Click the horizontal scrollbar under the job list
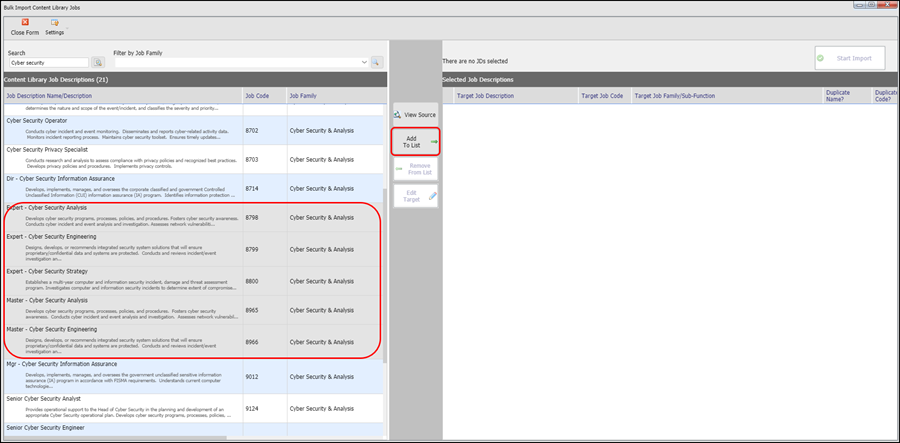 pyautogui.click(x=115, y=438)
